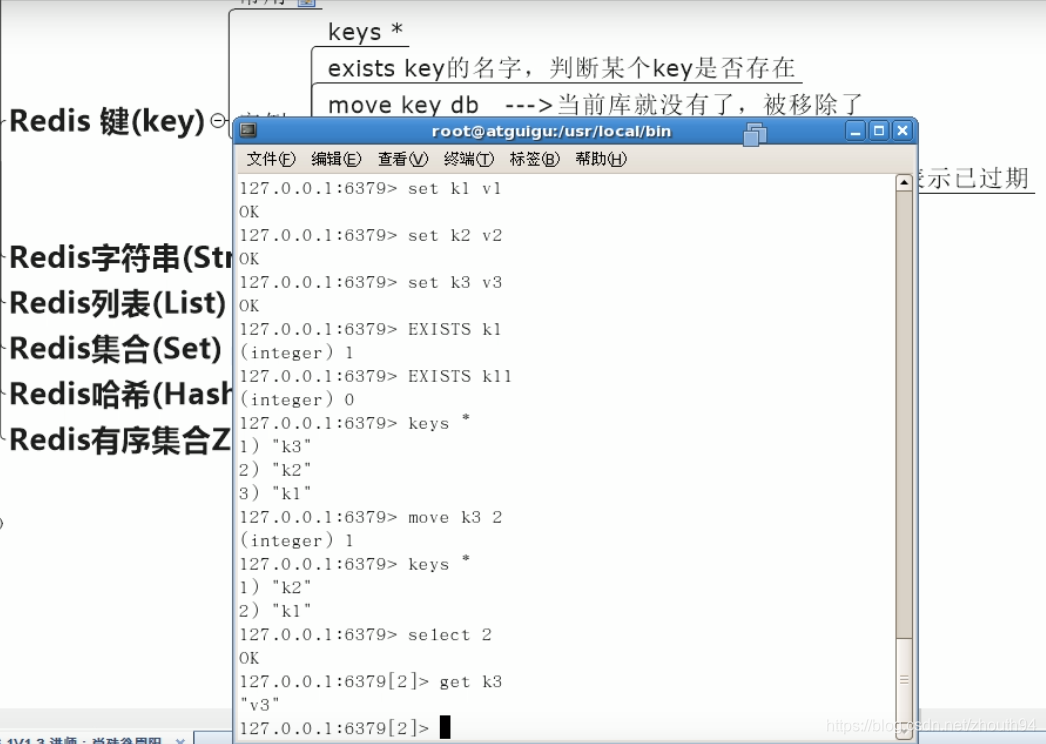This screenshot has width=1046, height=744.
Task: Click the '"v3"' output line
Action: pyautogui.click(x=259, y=705)
